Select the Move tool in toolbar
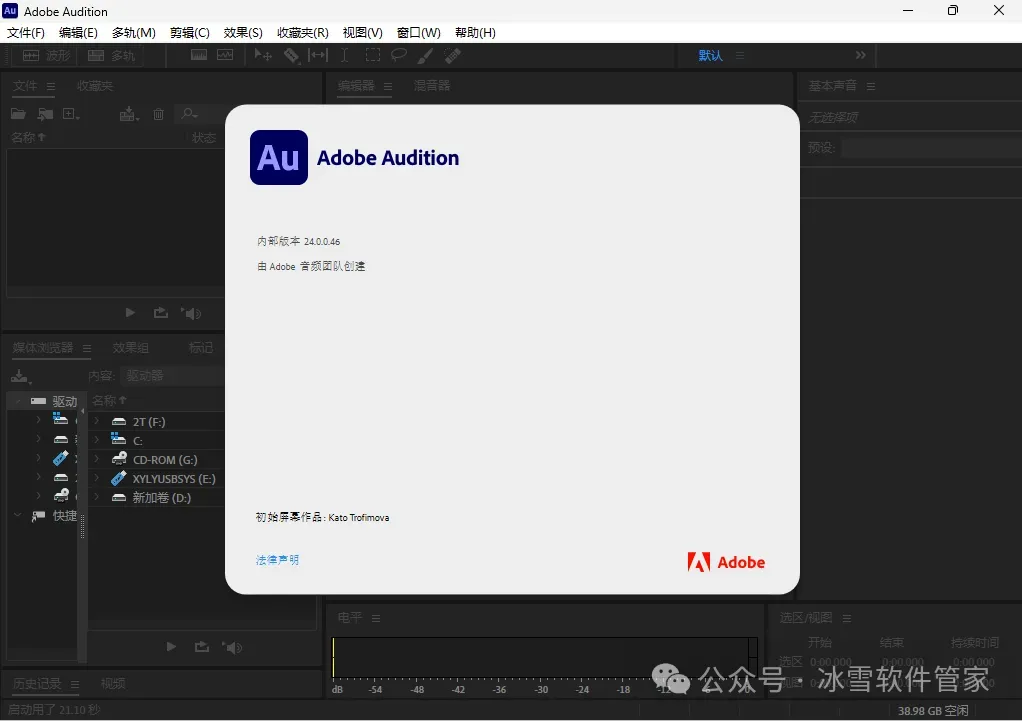Screen dimensions: 1022x721 click(x=263, y=55)
